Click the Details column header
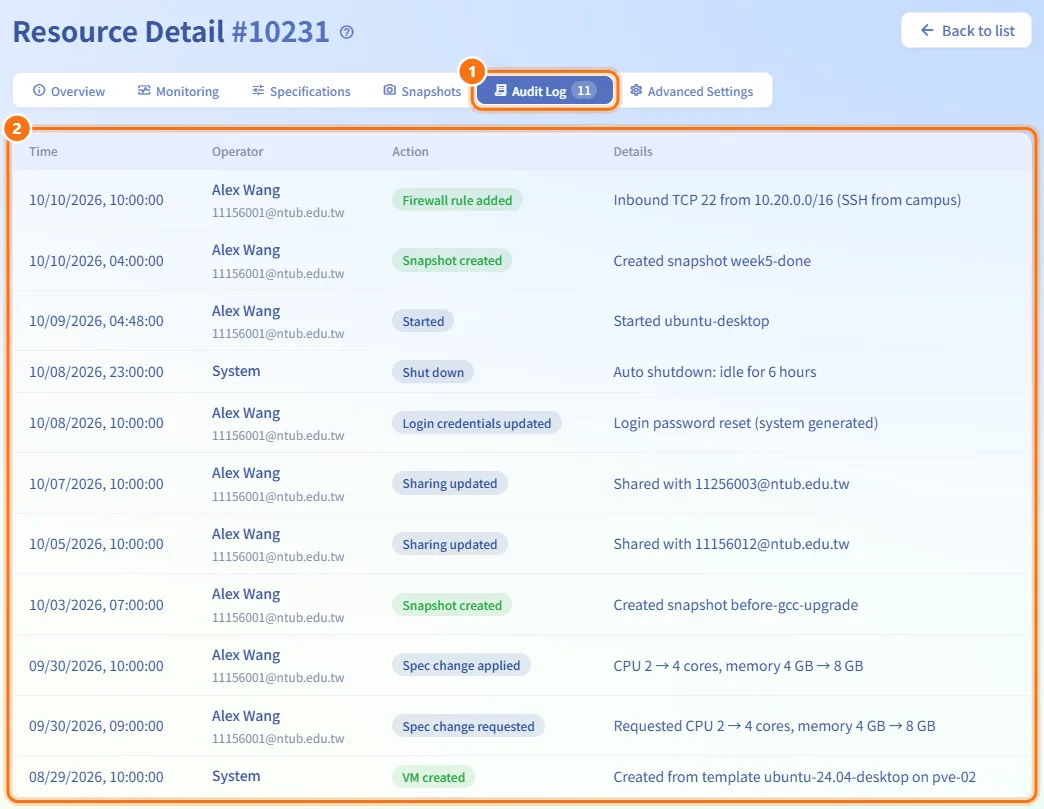Screen dimensions: 1044x809 (633, 152)
